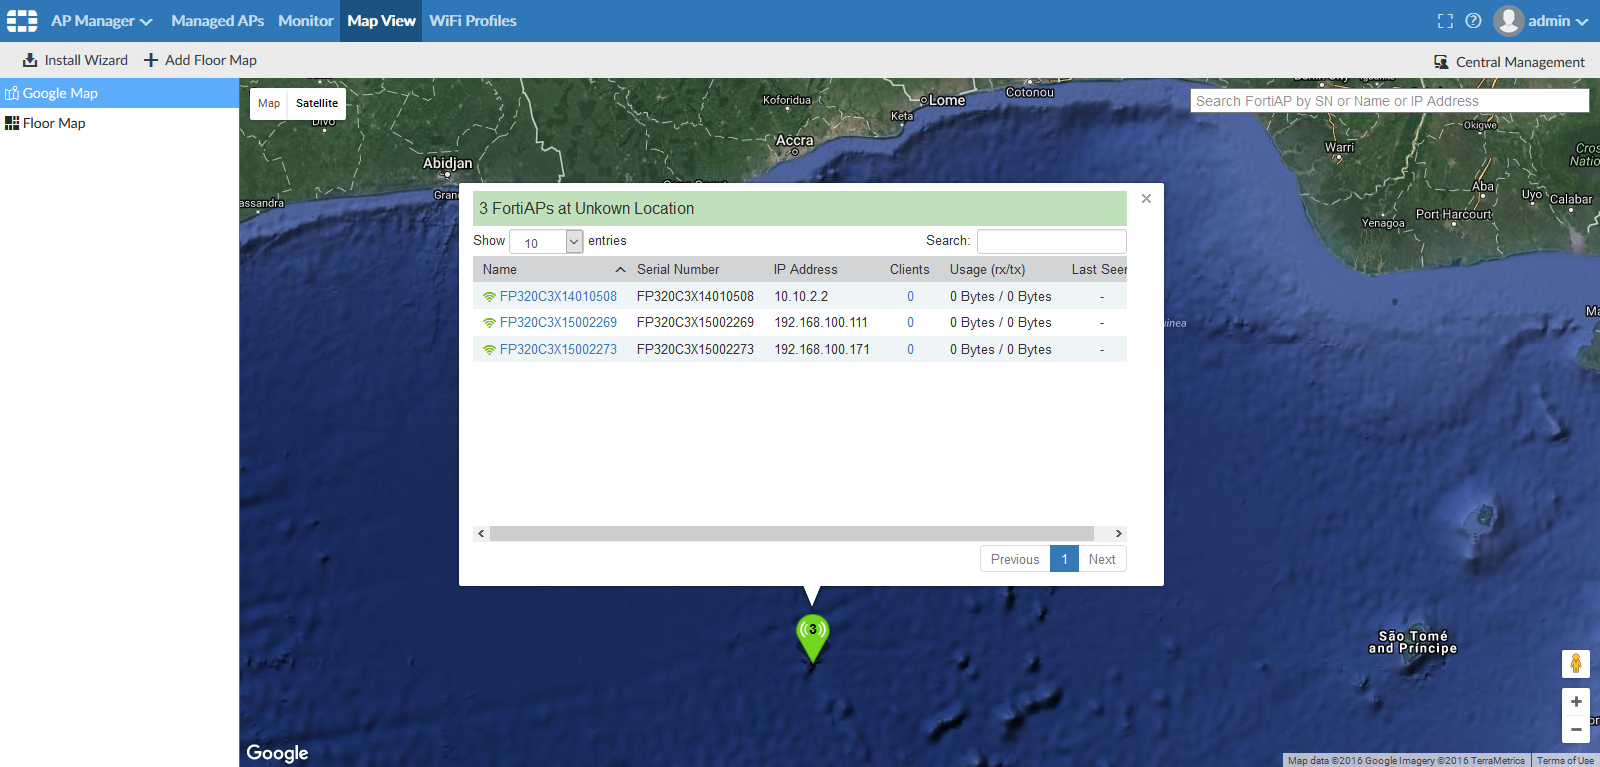Open map Terms of Use link
This screenshot has width=1600, height=767.
pos(1565,761)
